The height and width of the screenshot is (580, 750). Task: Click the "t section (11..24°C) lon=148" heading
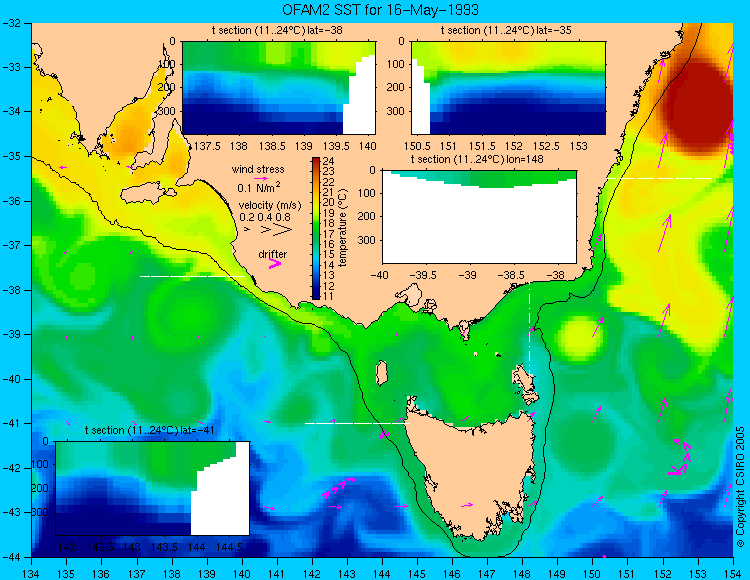pyautogui.click(x=477, y=159)
